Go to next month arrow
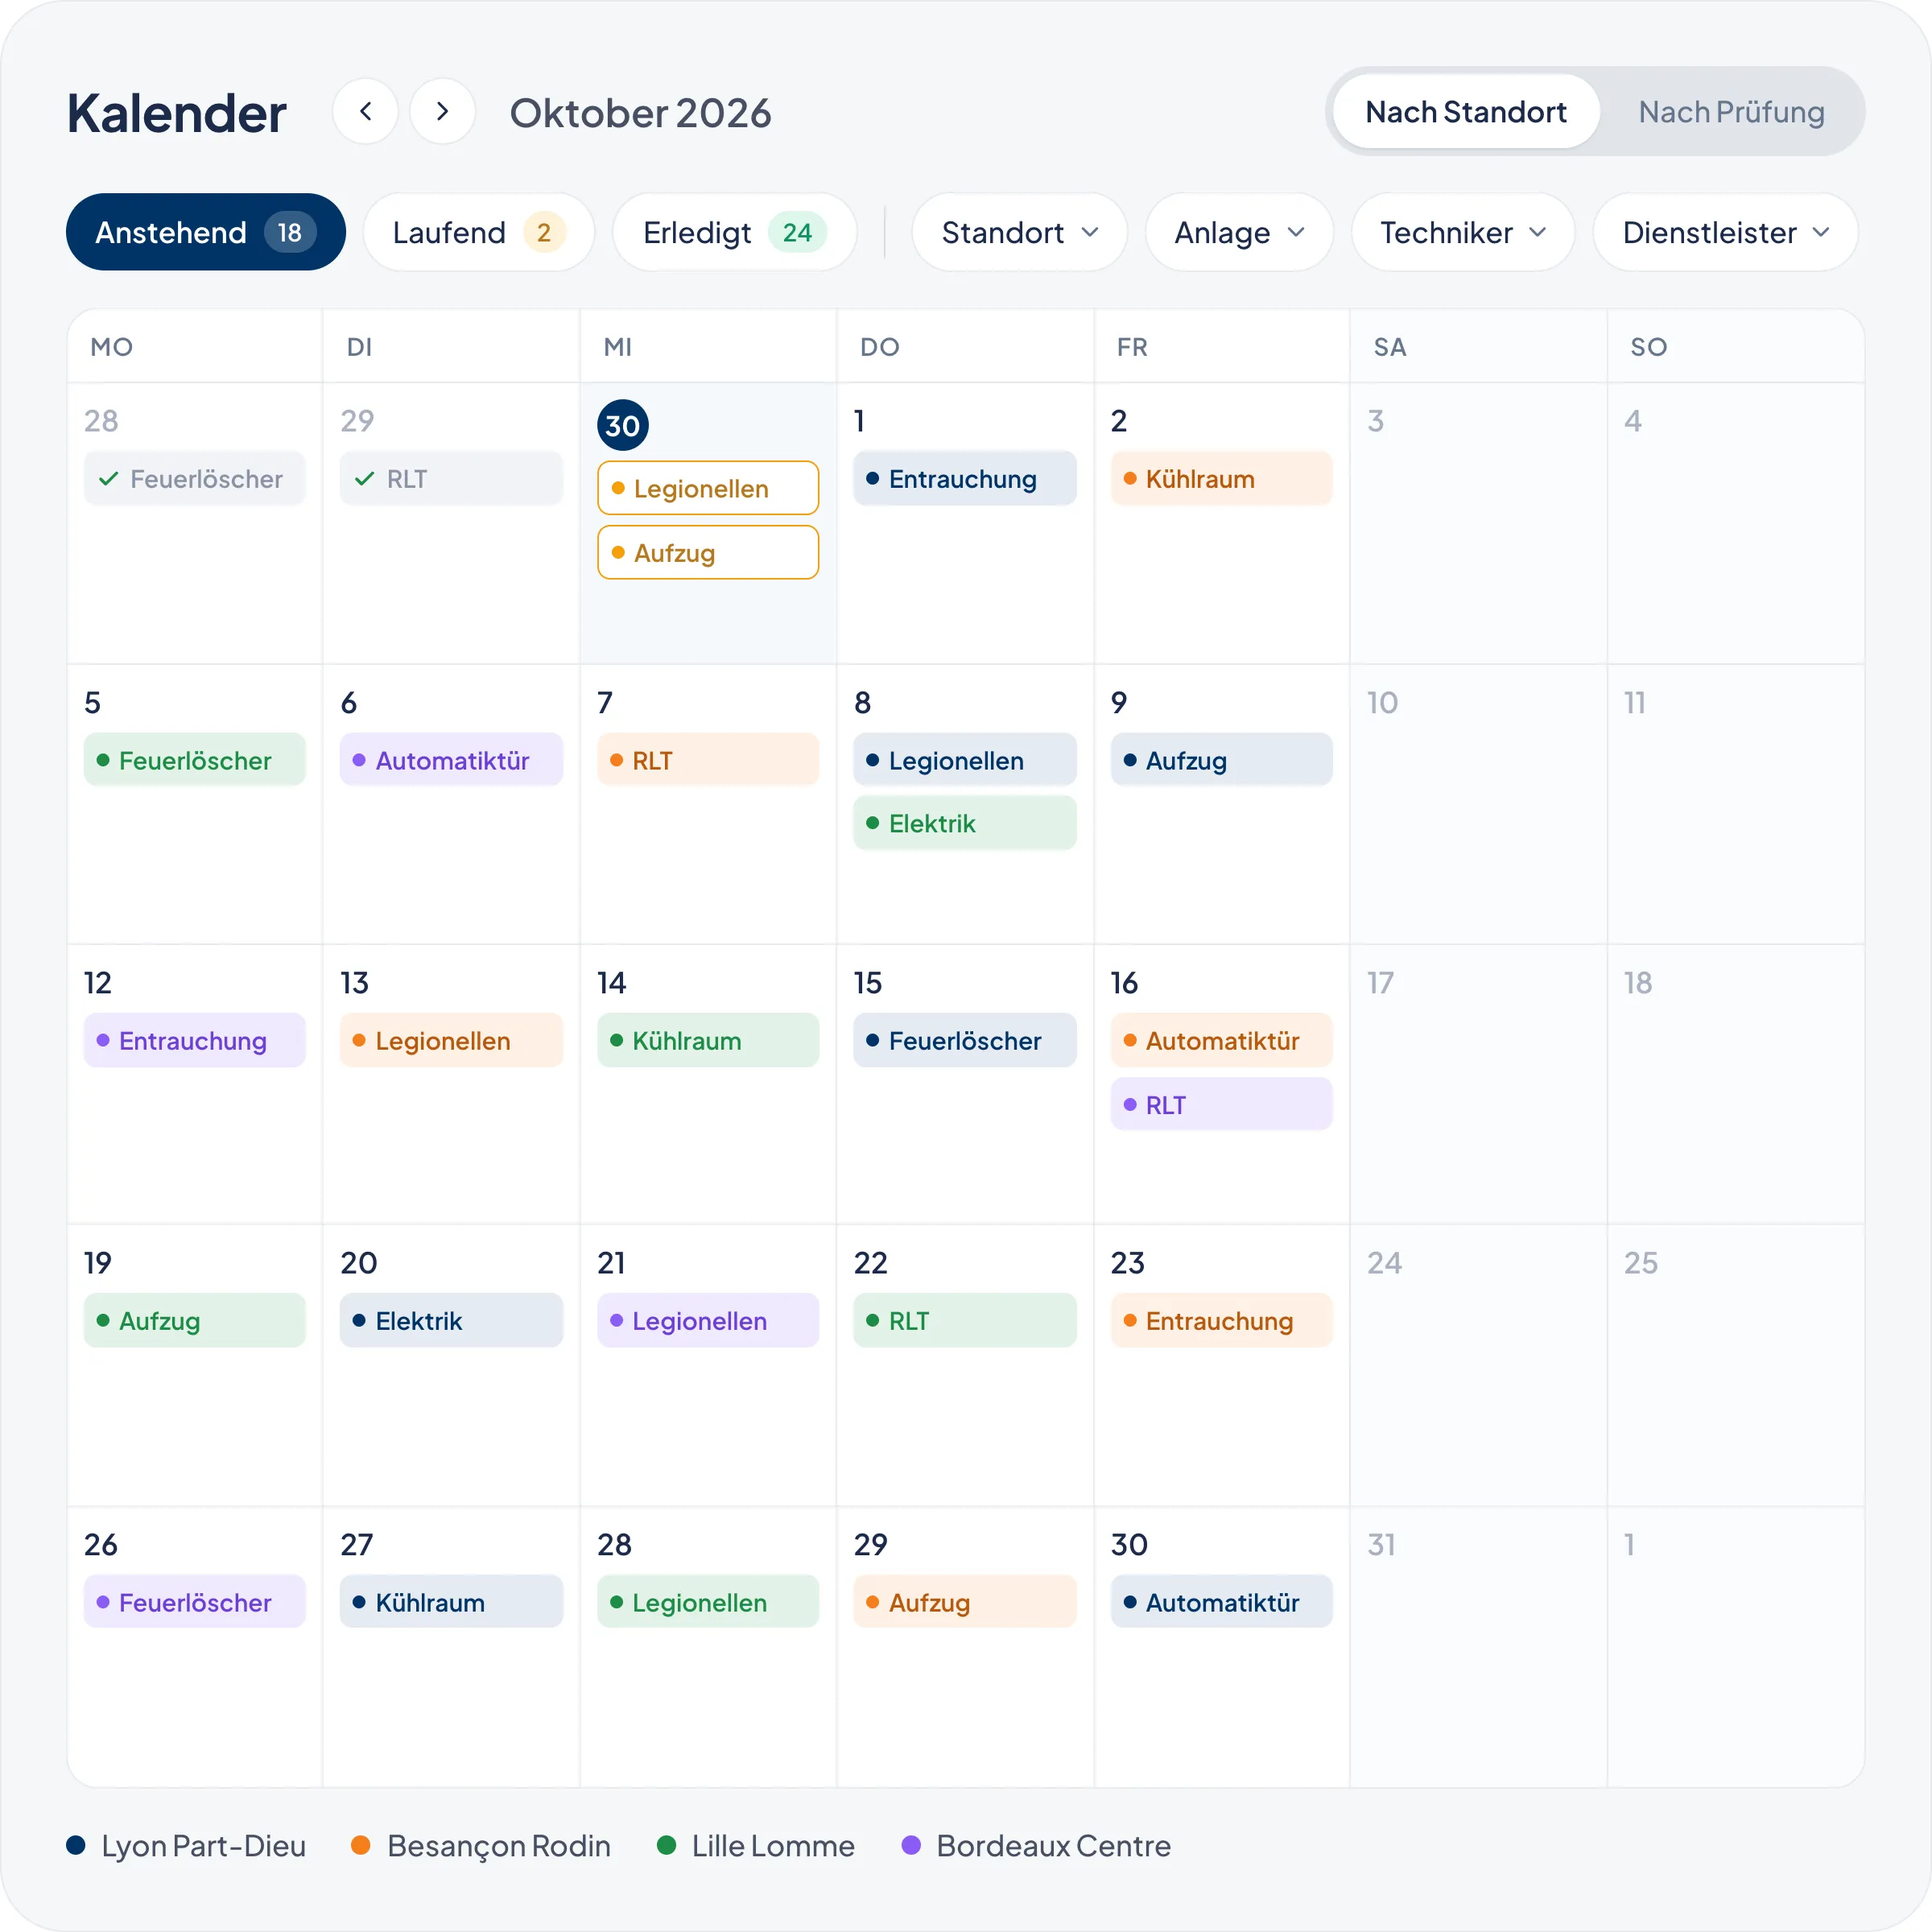The height and width of the screenshot is (1932, 1932). [x=442, y=111]
